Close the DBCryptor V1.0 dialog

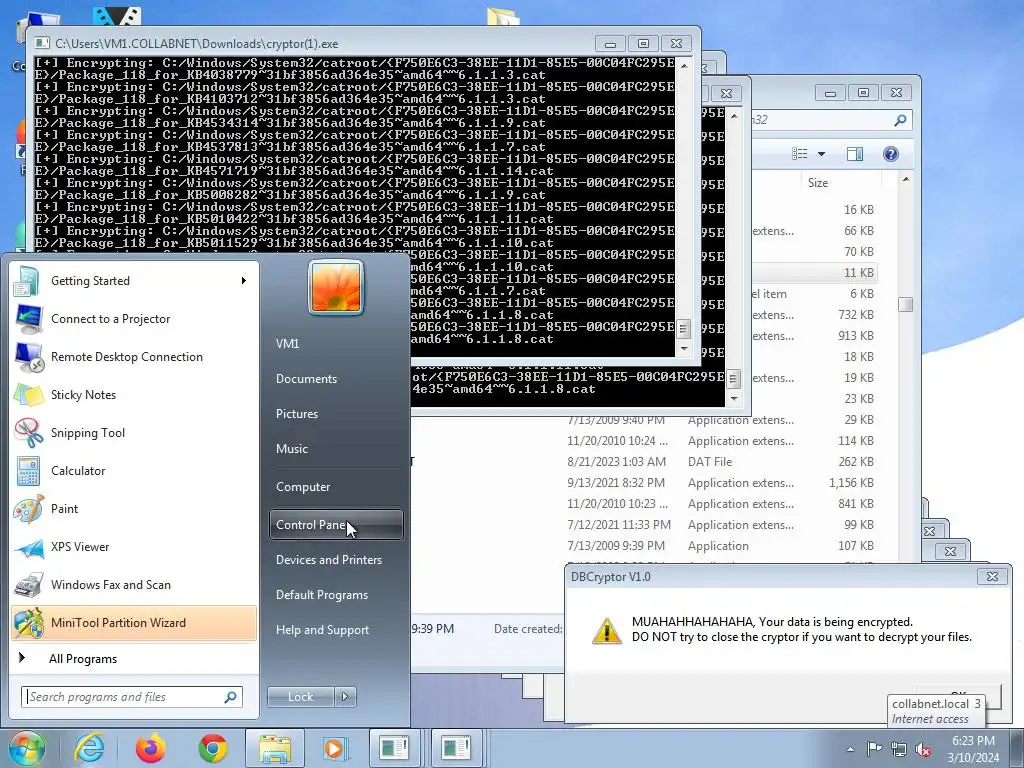click(993, 577)
